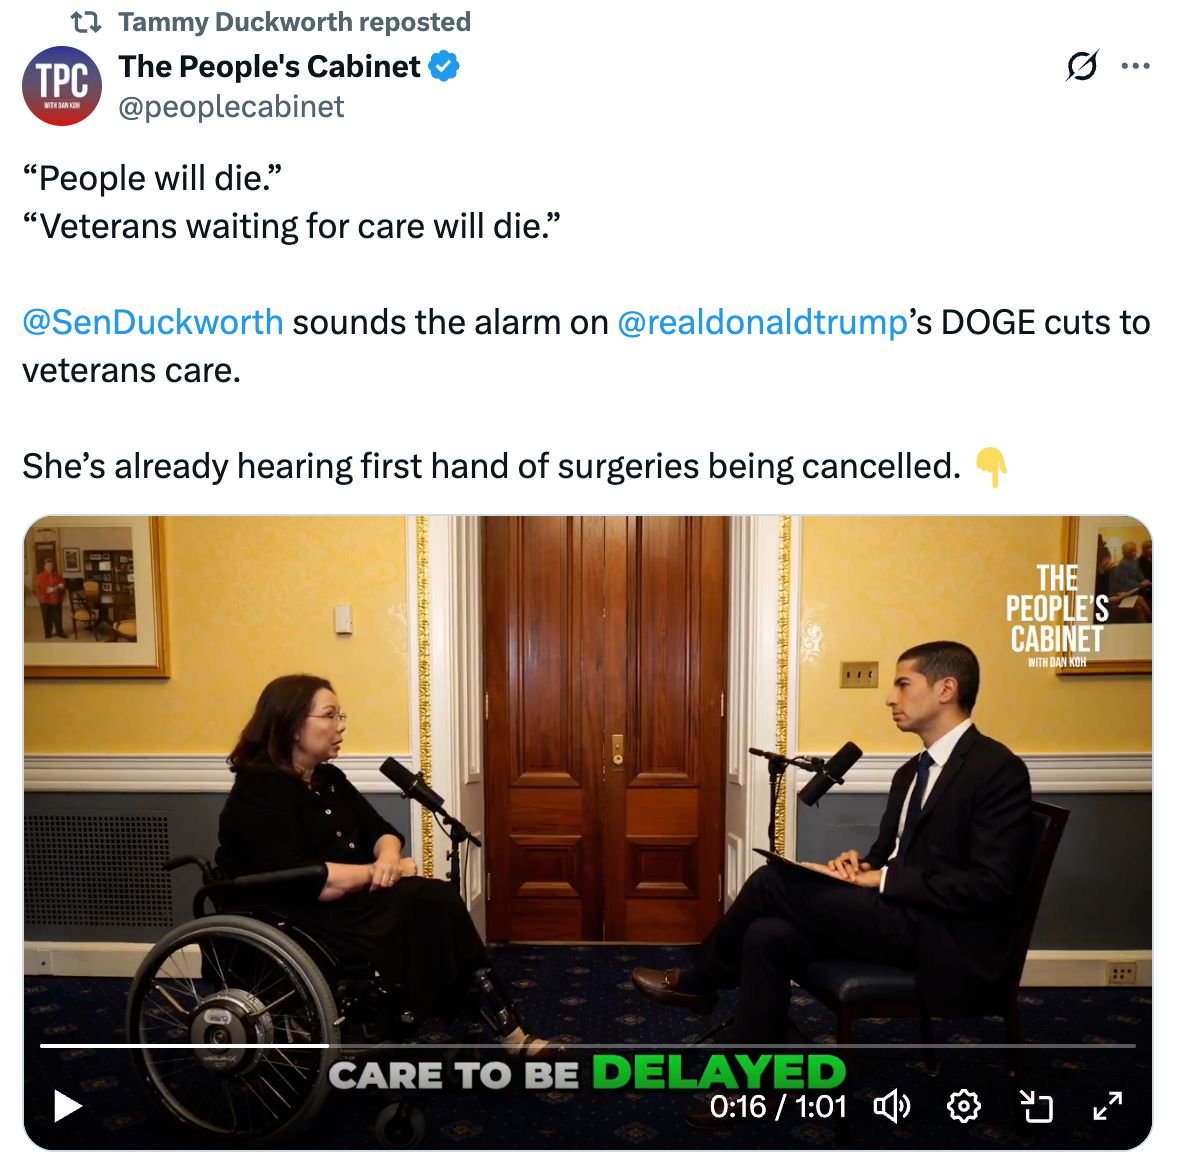The image size is (1184, 1152).
Task: Open The People's Cabinet TPC avatar
Action: [x=62, y=85]
